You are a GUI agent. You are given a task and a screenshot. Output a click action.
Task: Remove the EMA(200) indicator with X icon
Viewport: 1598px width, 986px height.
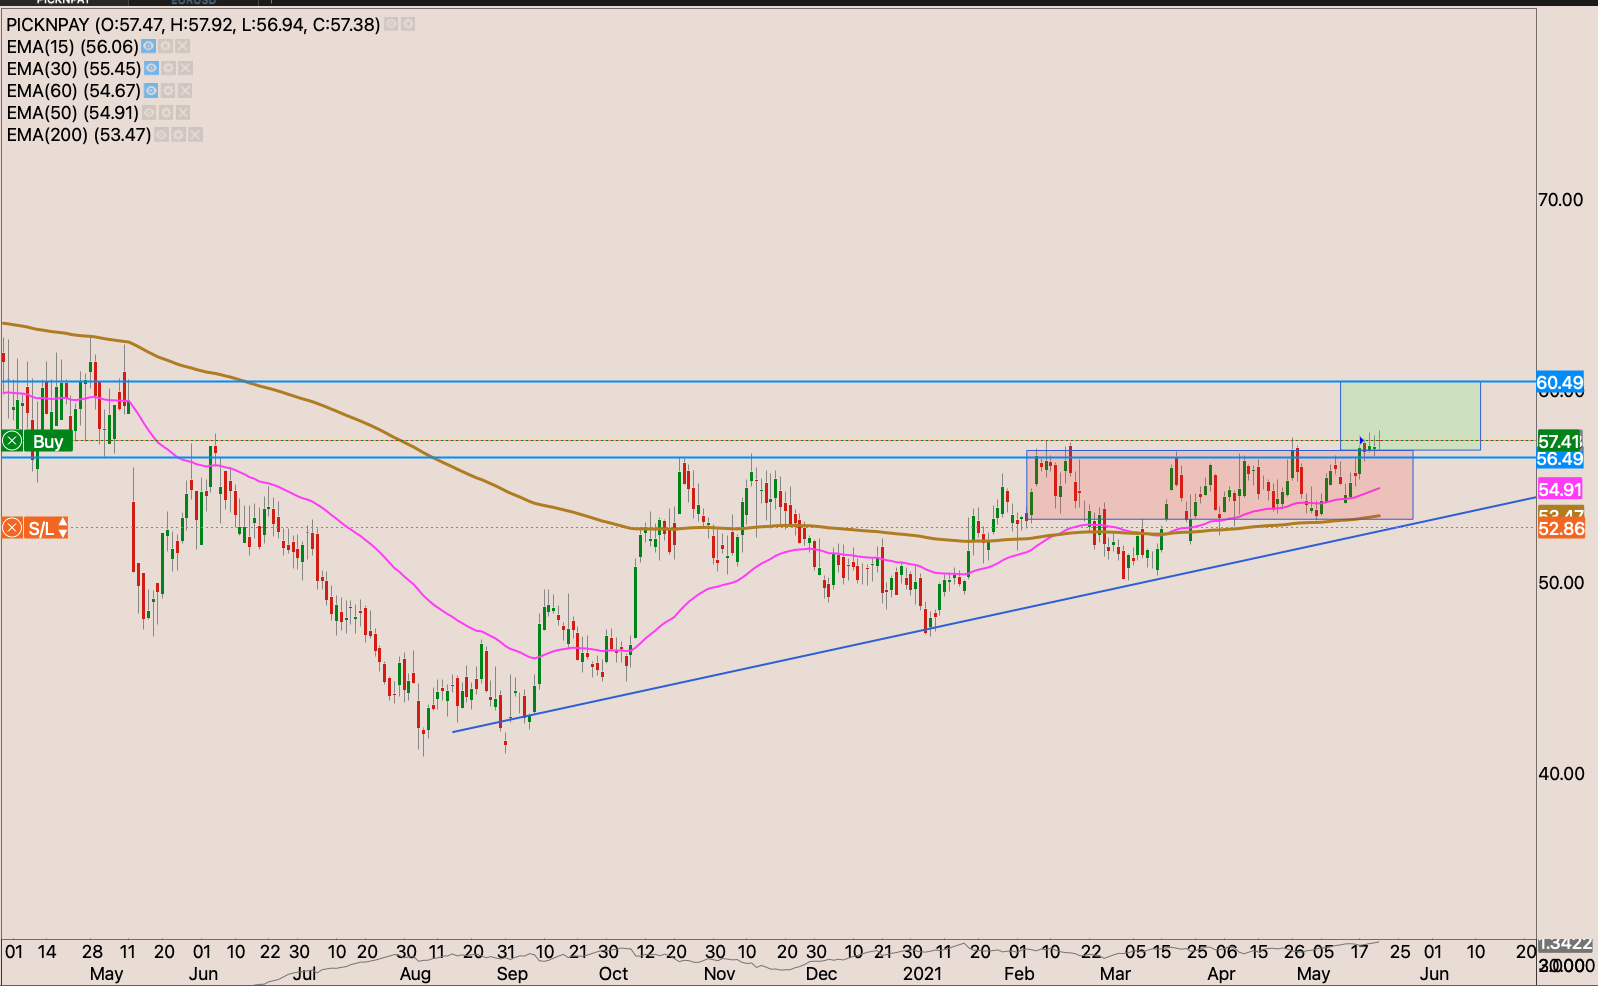pyautogui.click(x=195, y=135)
